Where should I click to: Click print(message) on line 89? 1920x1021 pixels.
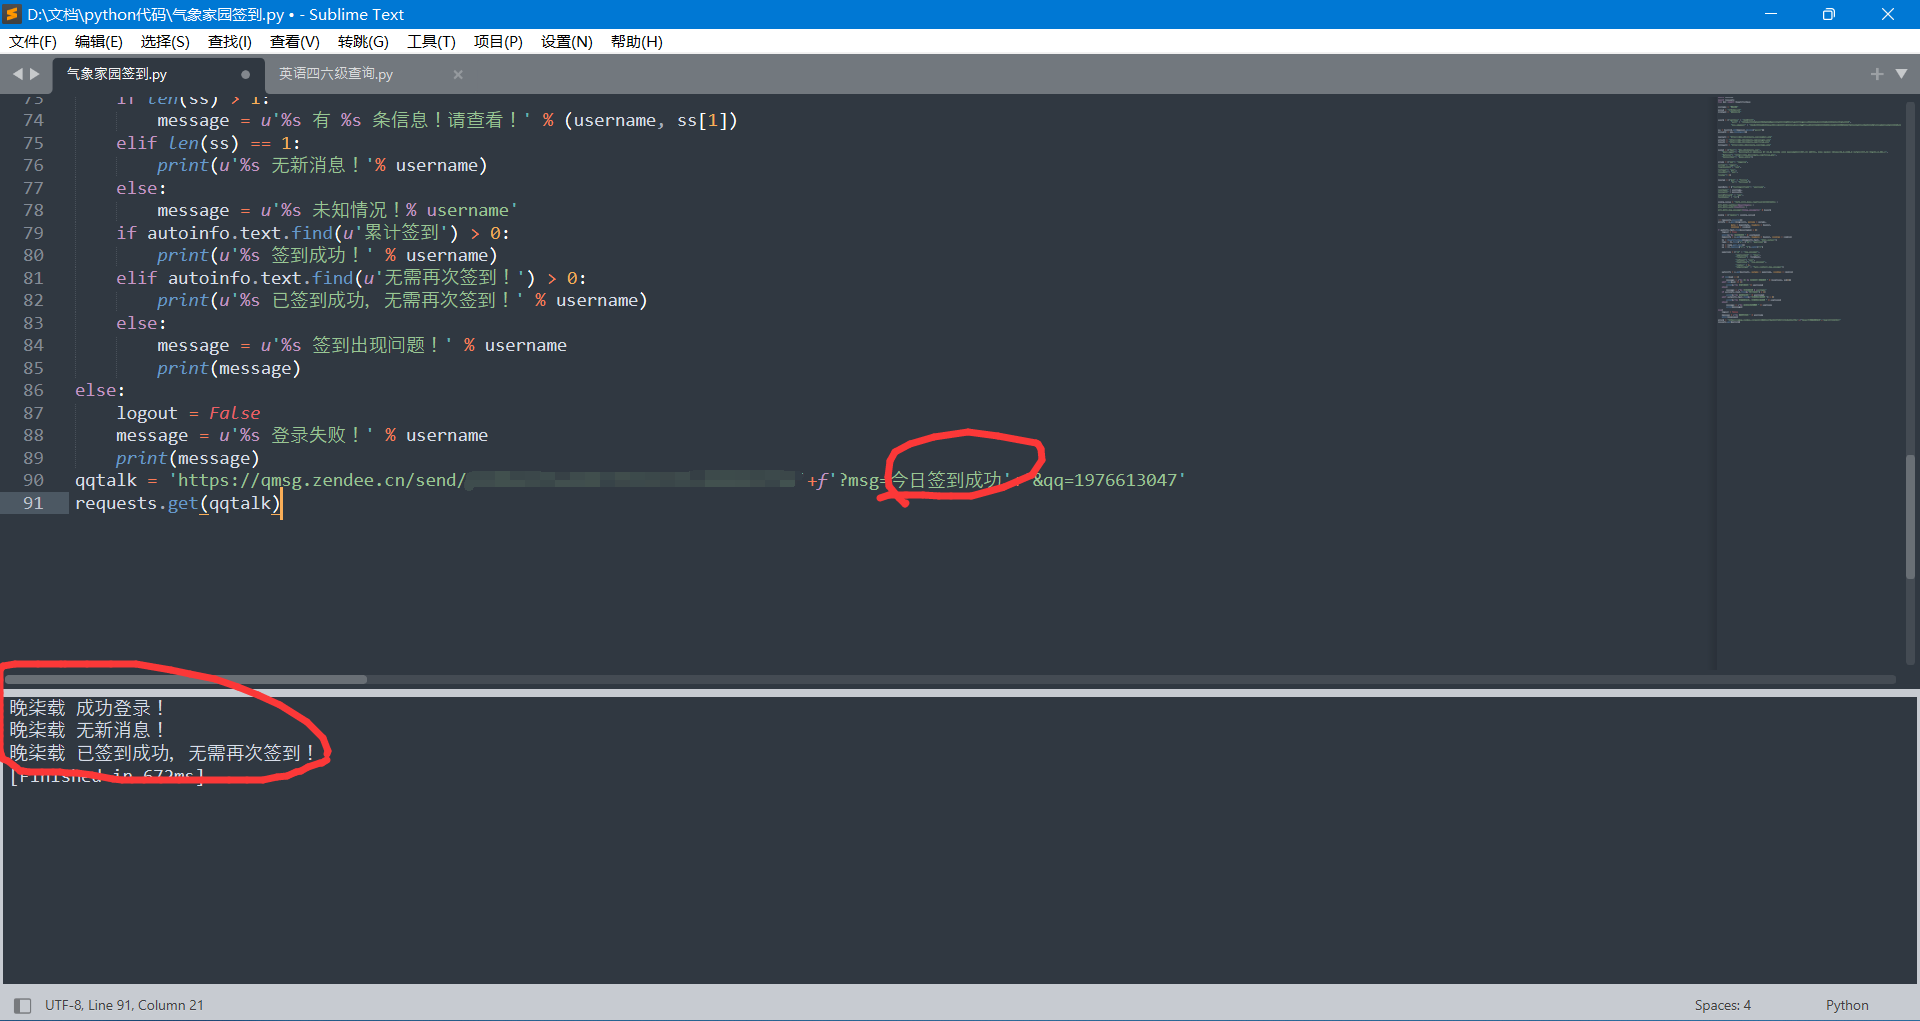coord(187,458)
